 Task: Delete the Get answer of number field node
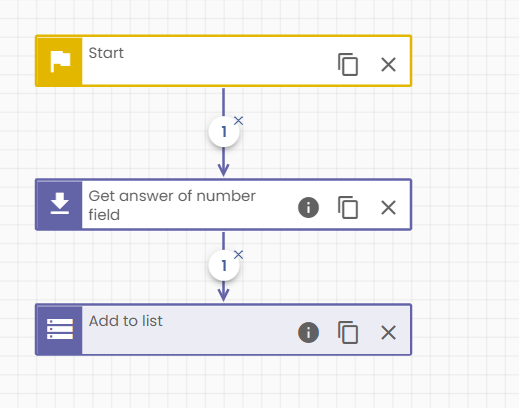point(388,207)
